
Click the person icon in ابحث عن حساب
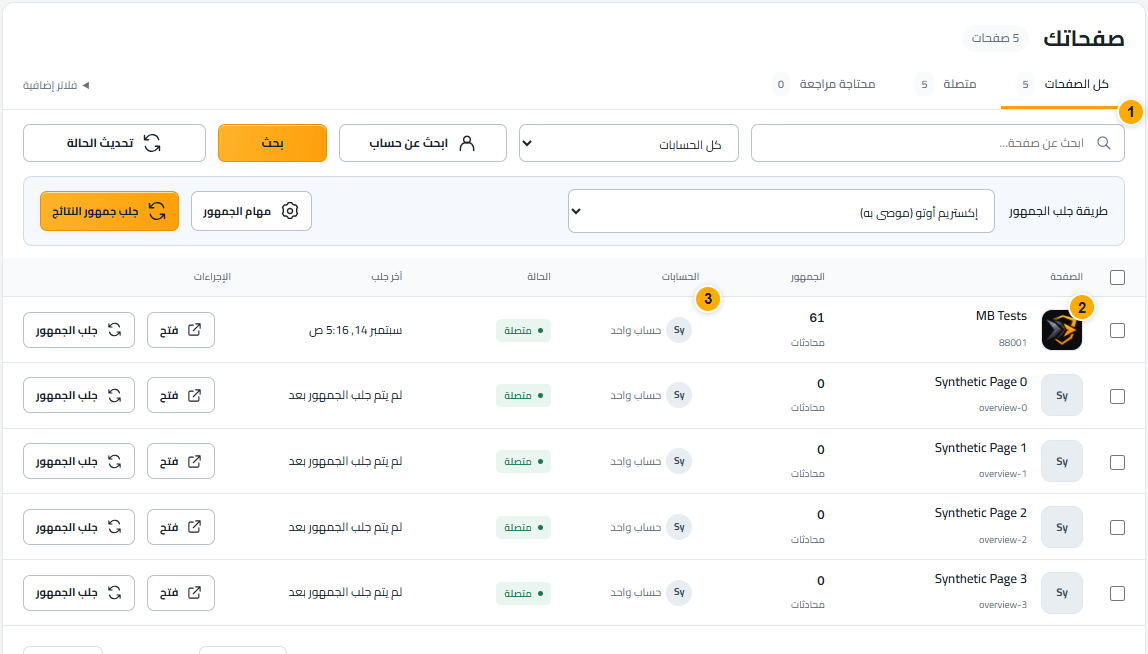coord(466,143)
